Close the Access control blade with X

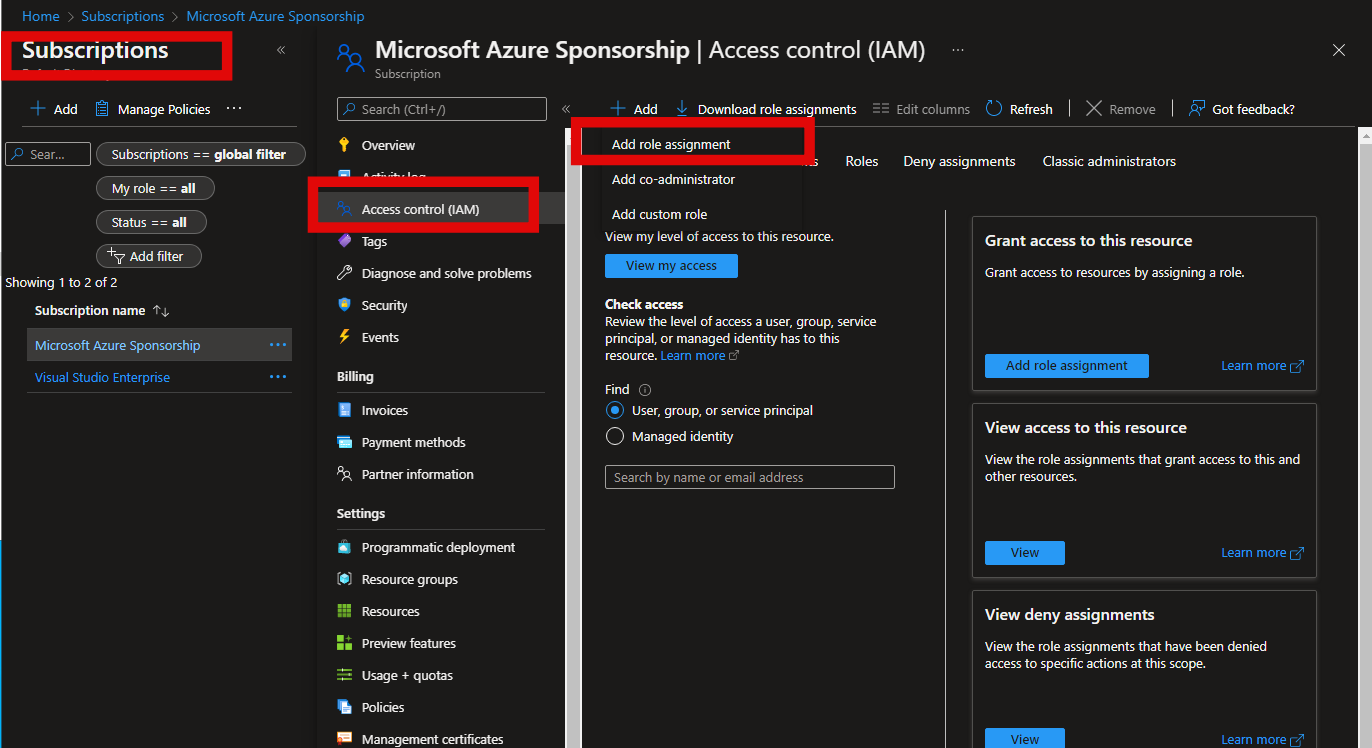(x=1339, y=50)
